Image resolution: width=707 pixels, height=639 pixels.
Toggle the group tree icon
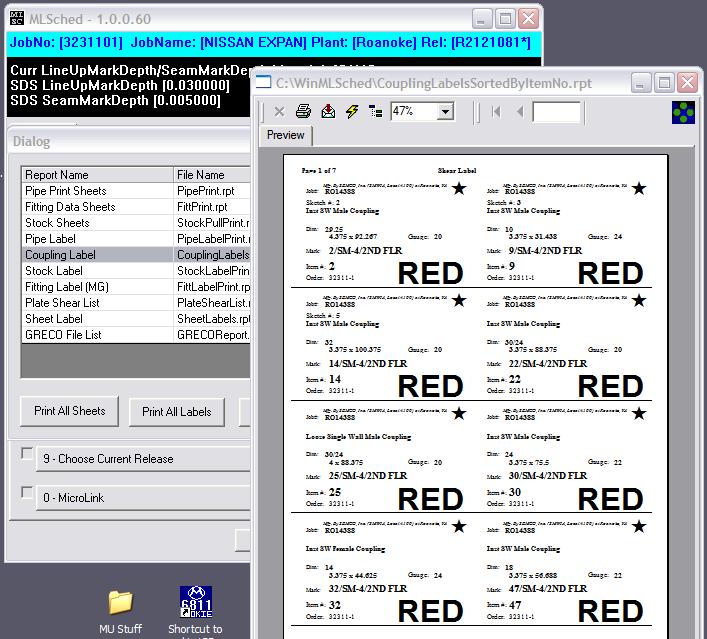click(x=376, y=112)
